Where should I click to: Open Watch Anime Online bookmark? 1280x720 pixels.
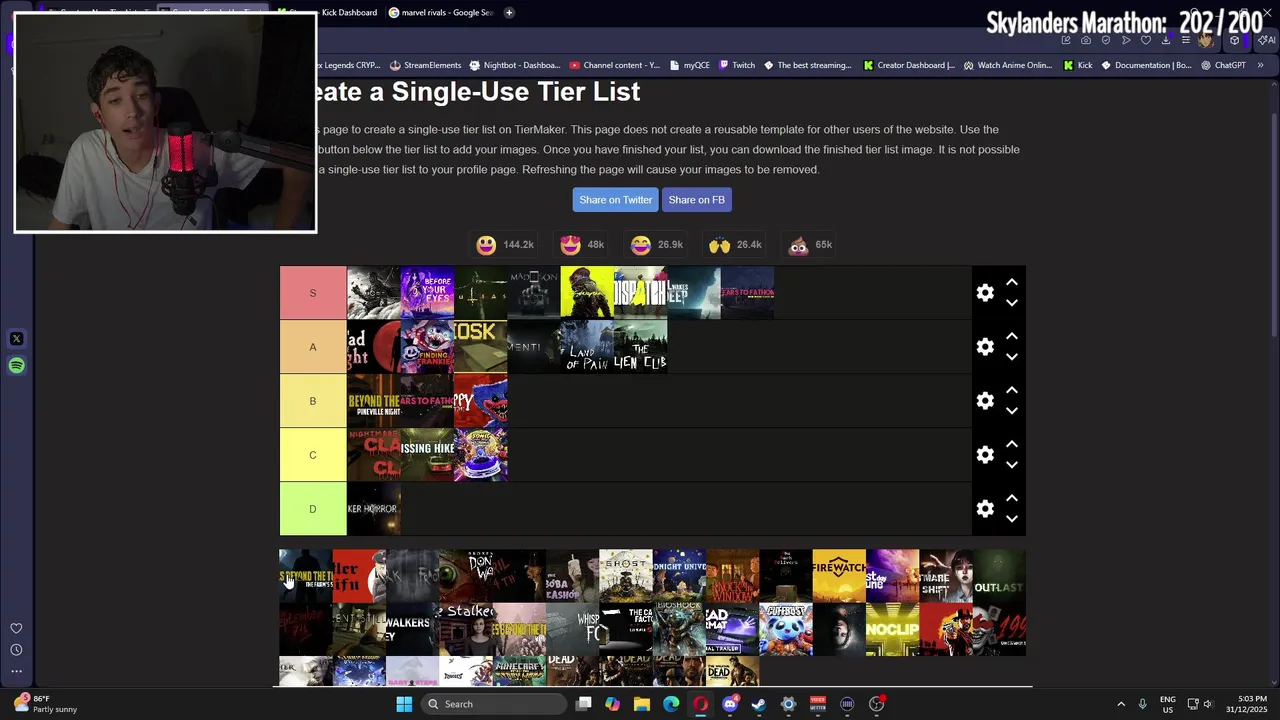pos(1008,65)
